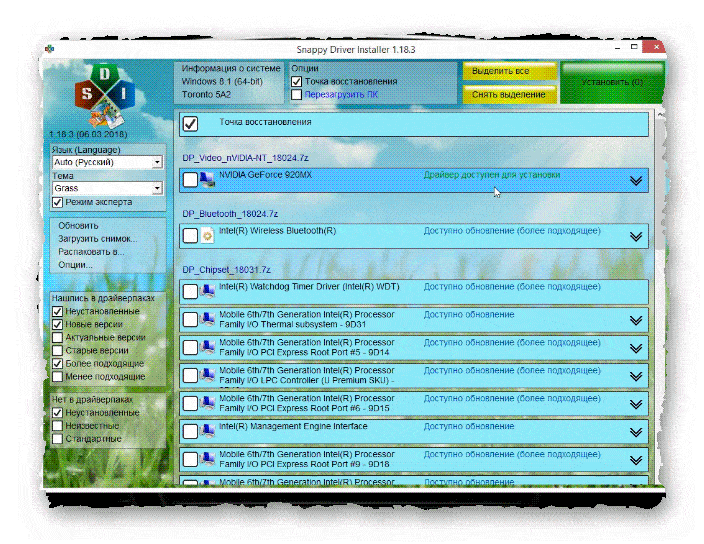
Task: Click Обновить in the side menu
Action: 78,226
